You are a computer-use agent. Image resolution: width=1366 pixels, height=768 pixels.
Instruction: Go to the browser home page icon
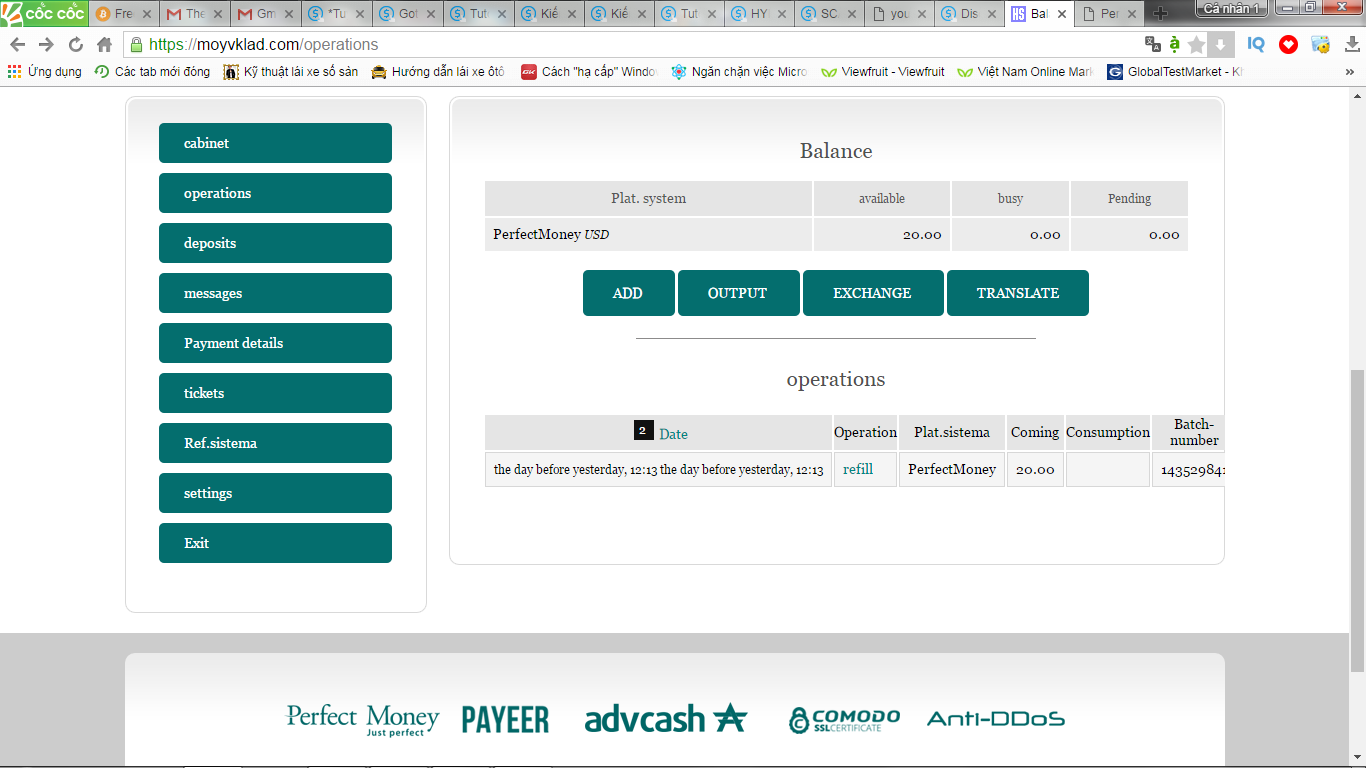pos(104,45)
